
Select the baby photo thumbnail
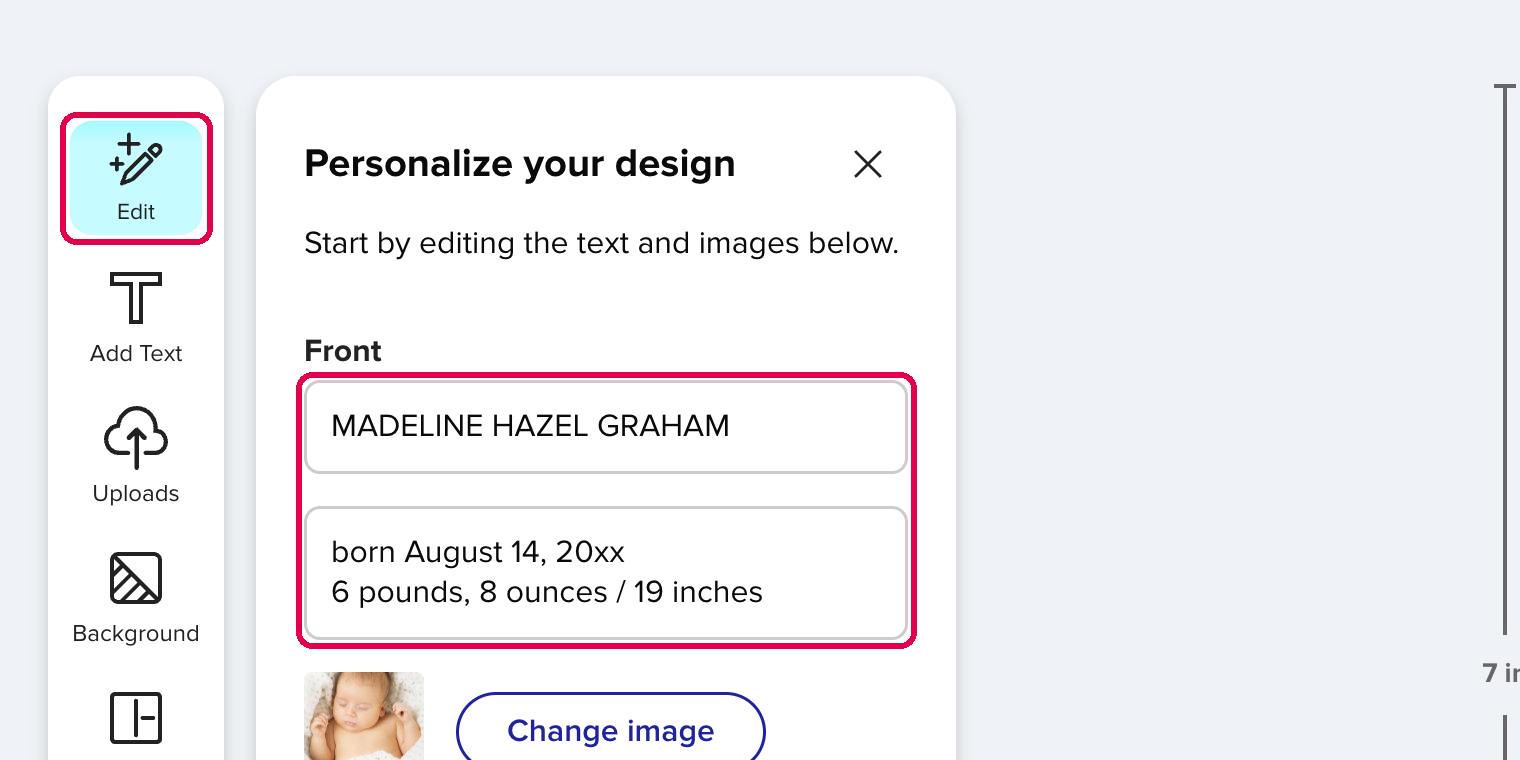pyautogui.click(x=364, y=716)
